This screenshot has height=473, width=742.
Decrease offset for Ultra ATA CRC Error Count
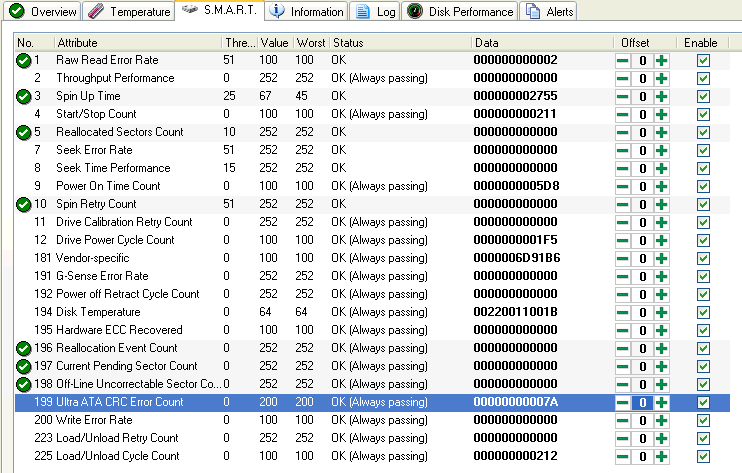pyautogui.click(x=623, y=403)
